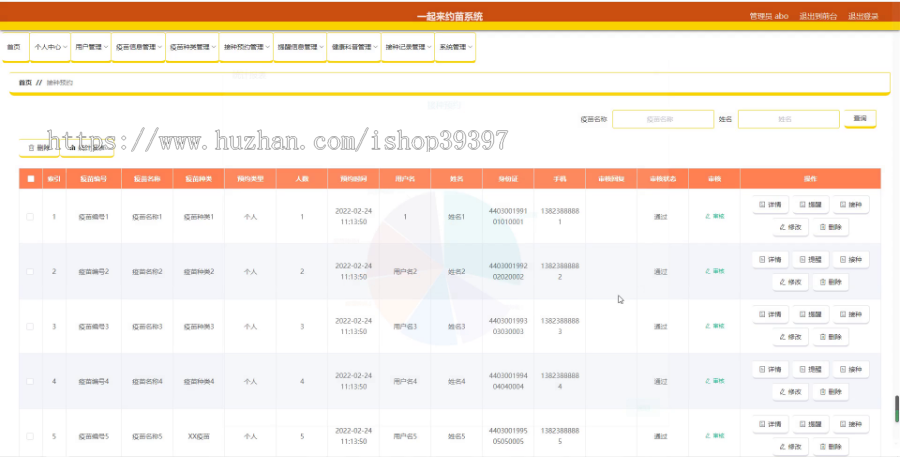The height and width of the screenshot is (457, 900).
Task: Click the 审核状态 column header
Action: pos(662,179)
